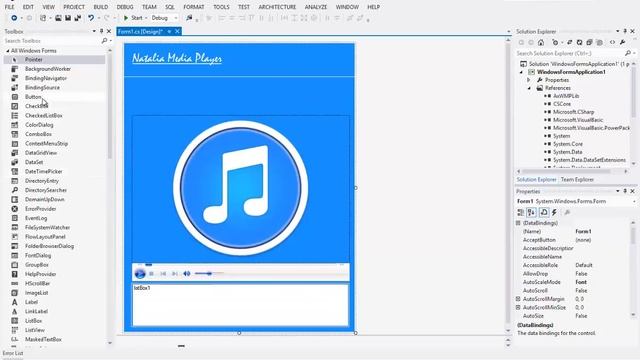Viewport: 640px width, 360px height.
Task: Click the Button control icon in Toolbox
Action: tap(15, 97)
